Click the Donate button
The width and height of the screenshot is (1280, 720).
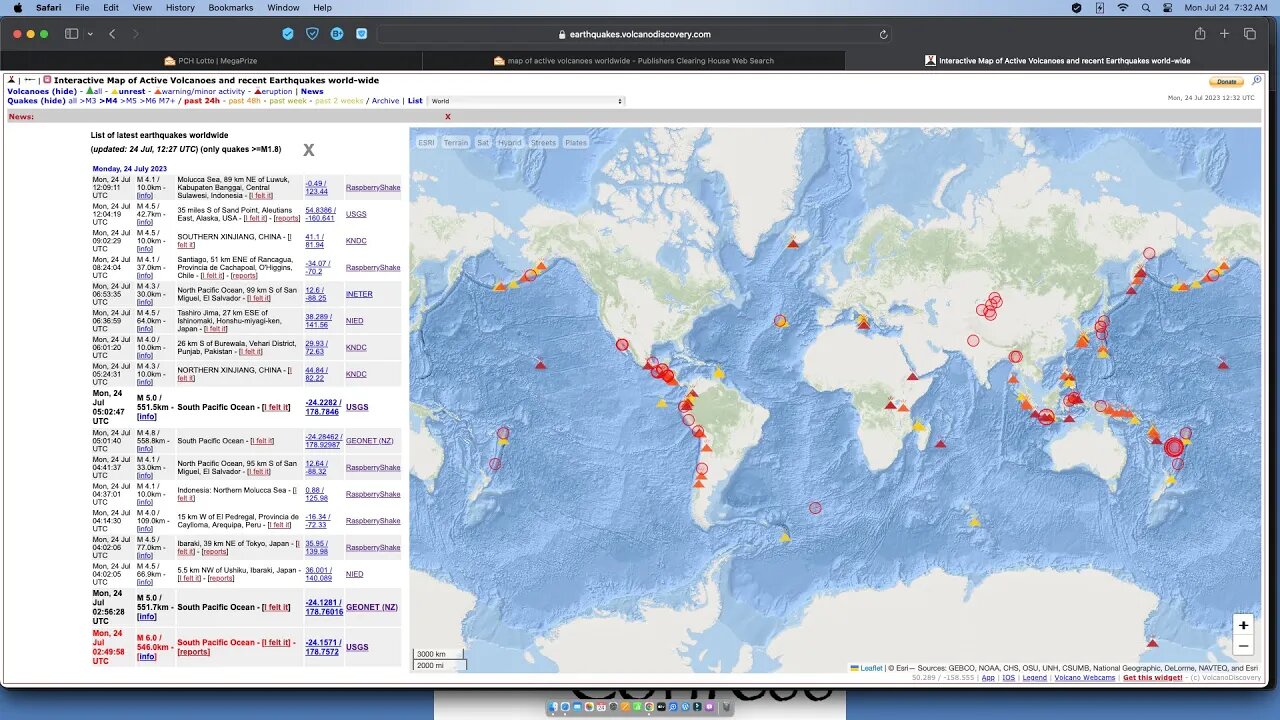click(1226, 82)
